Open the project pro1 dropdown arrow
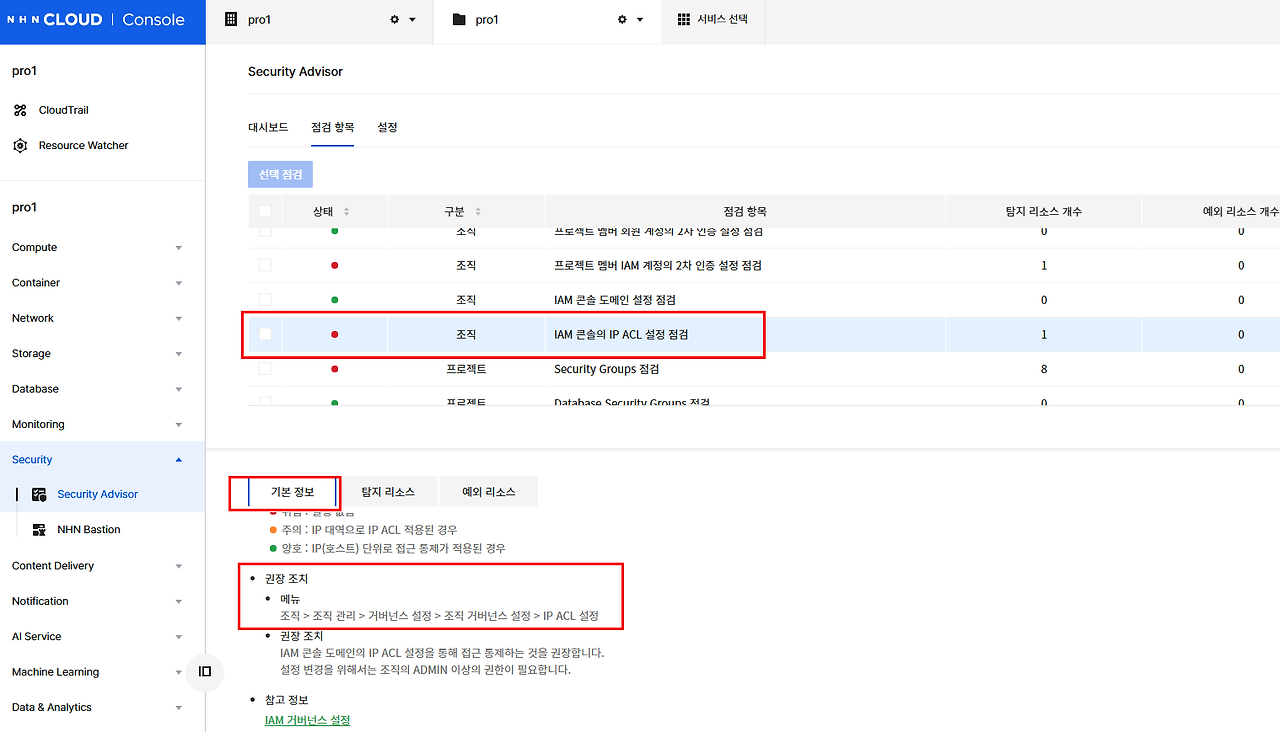 [640, 20]
